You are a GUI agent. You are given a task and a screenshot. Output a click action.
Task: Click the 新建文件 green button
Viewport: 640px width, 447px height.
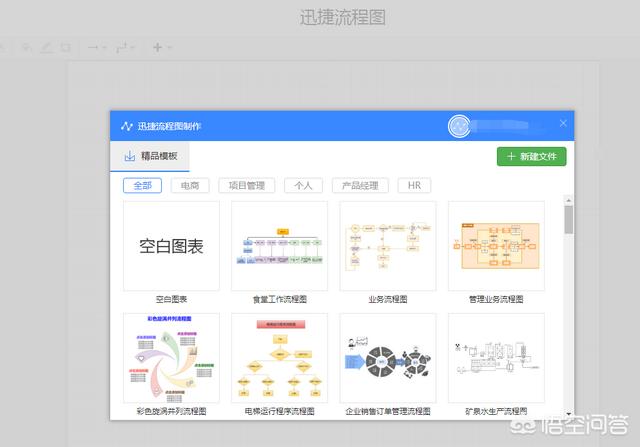pos(531,156)
